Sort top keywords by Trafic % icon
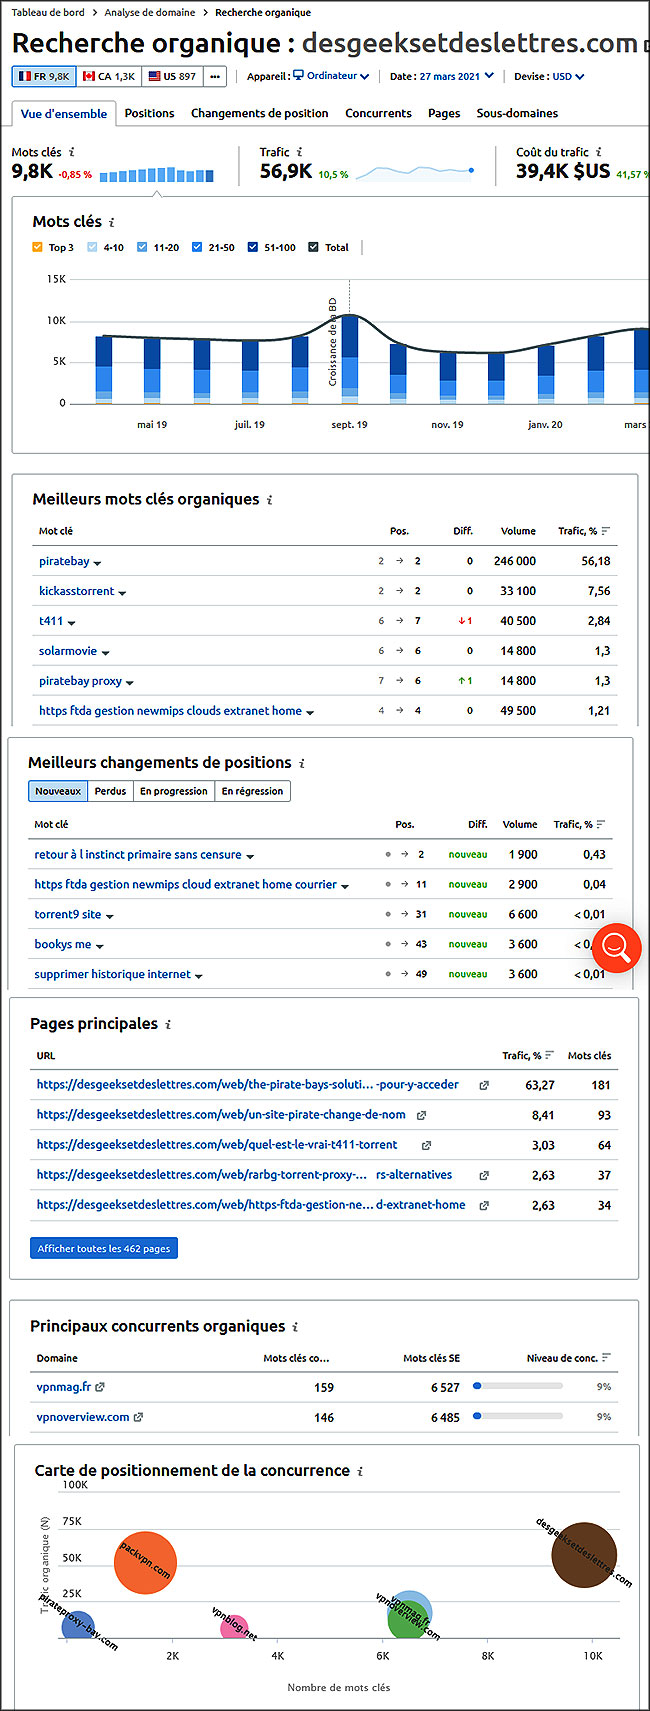This screenshot has width=650, height=1711. point(606,531)
